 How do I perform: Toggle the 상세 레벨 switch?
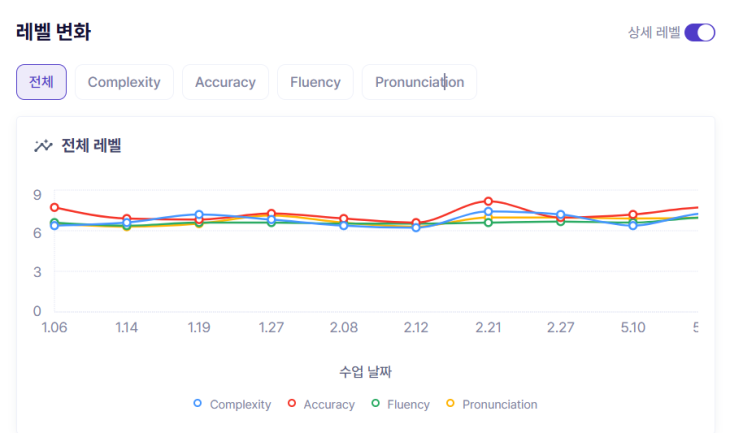pos(699,32)
